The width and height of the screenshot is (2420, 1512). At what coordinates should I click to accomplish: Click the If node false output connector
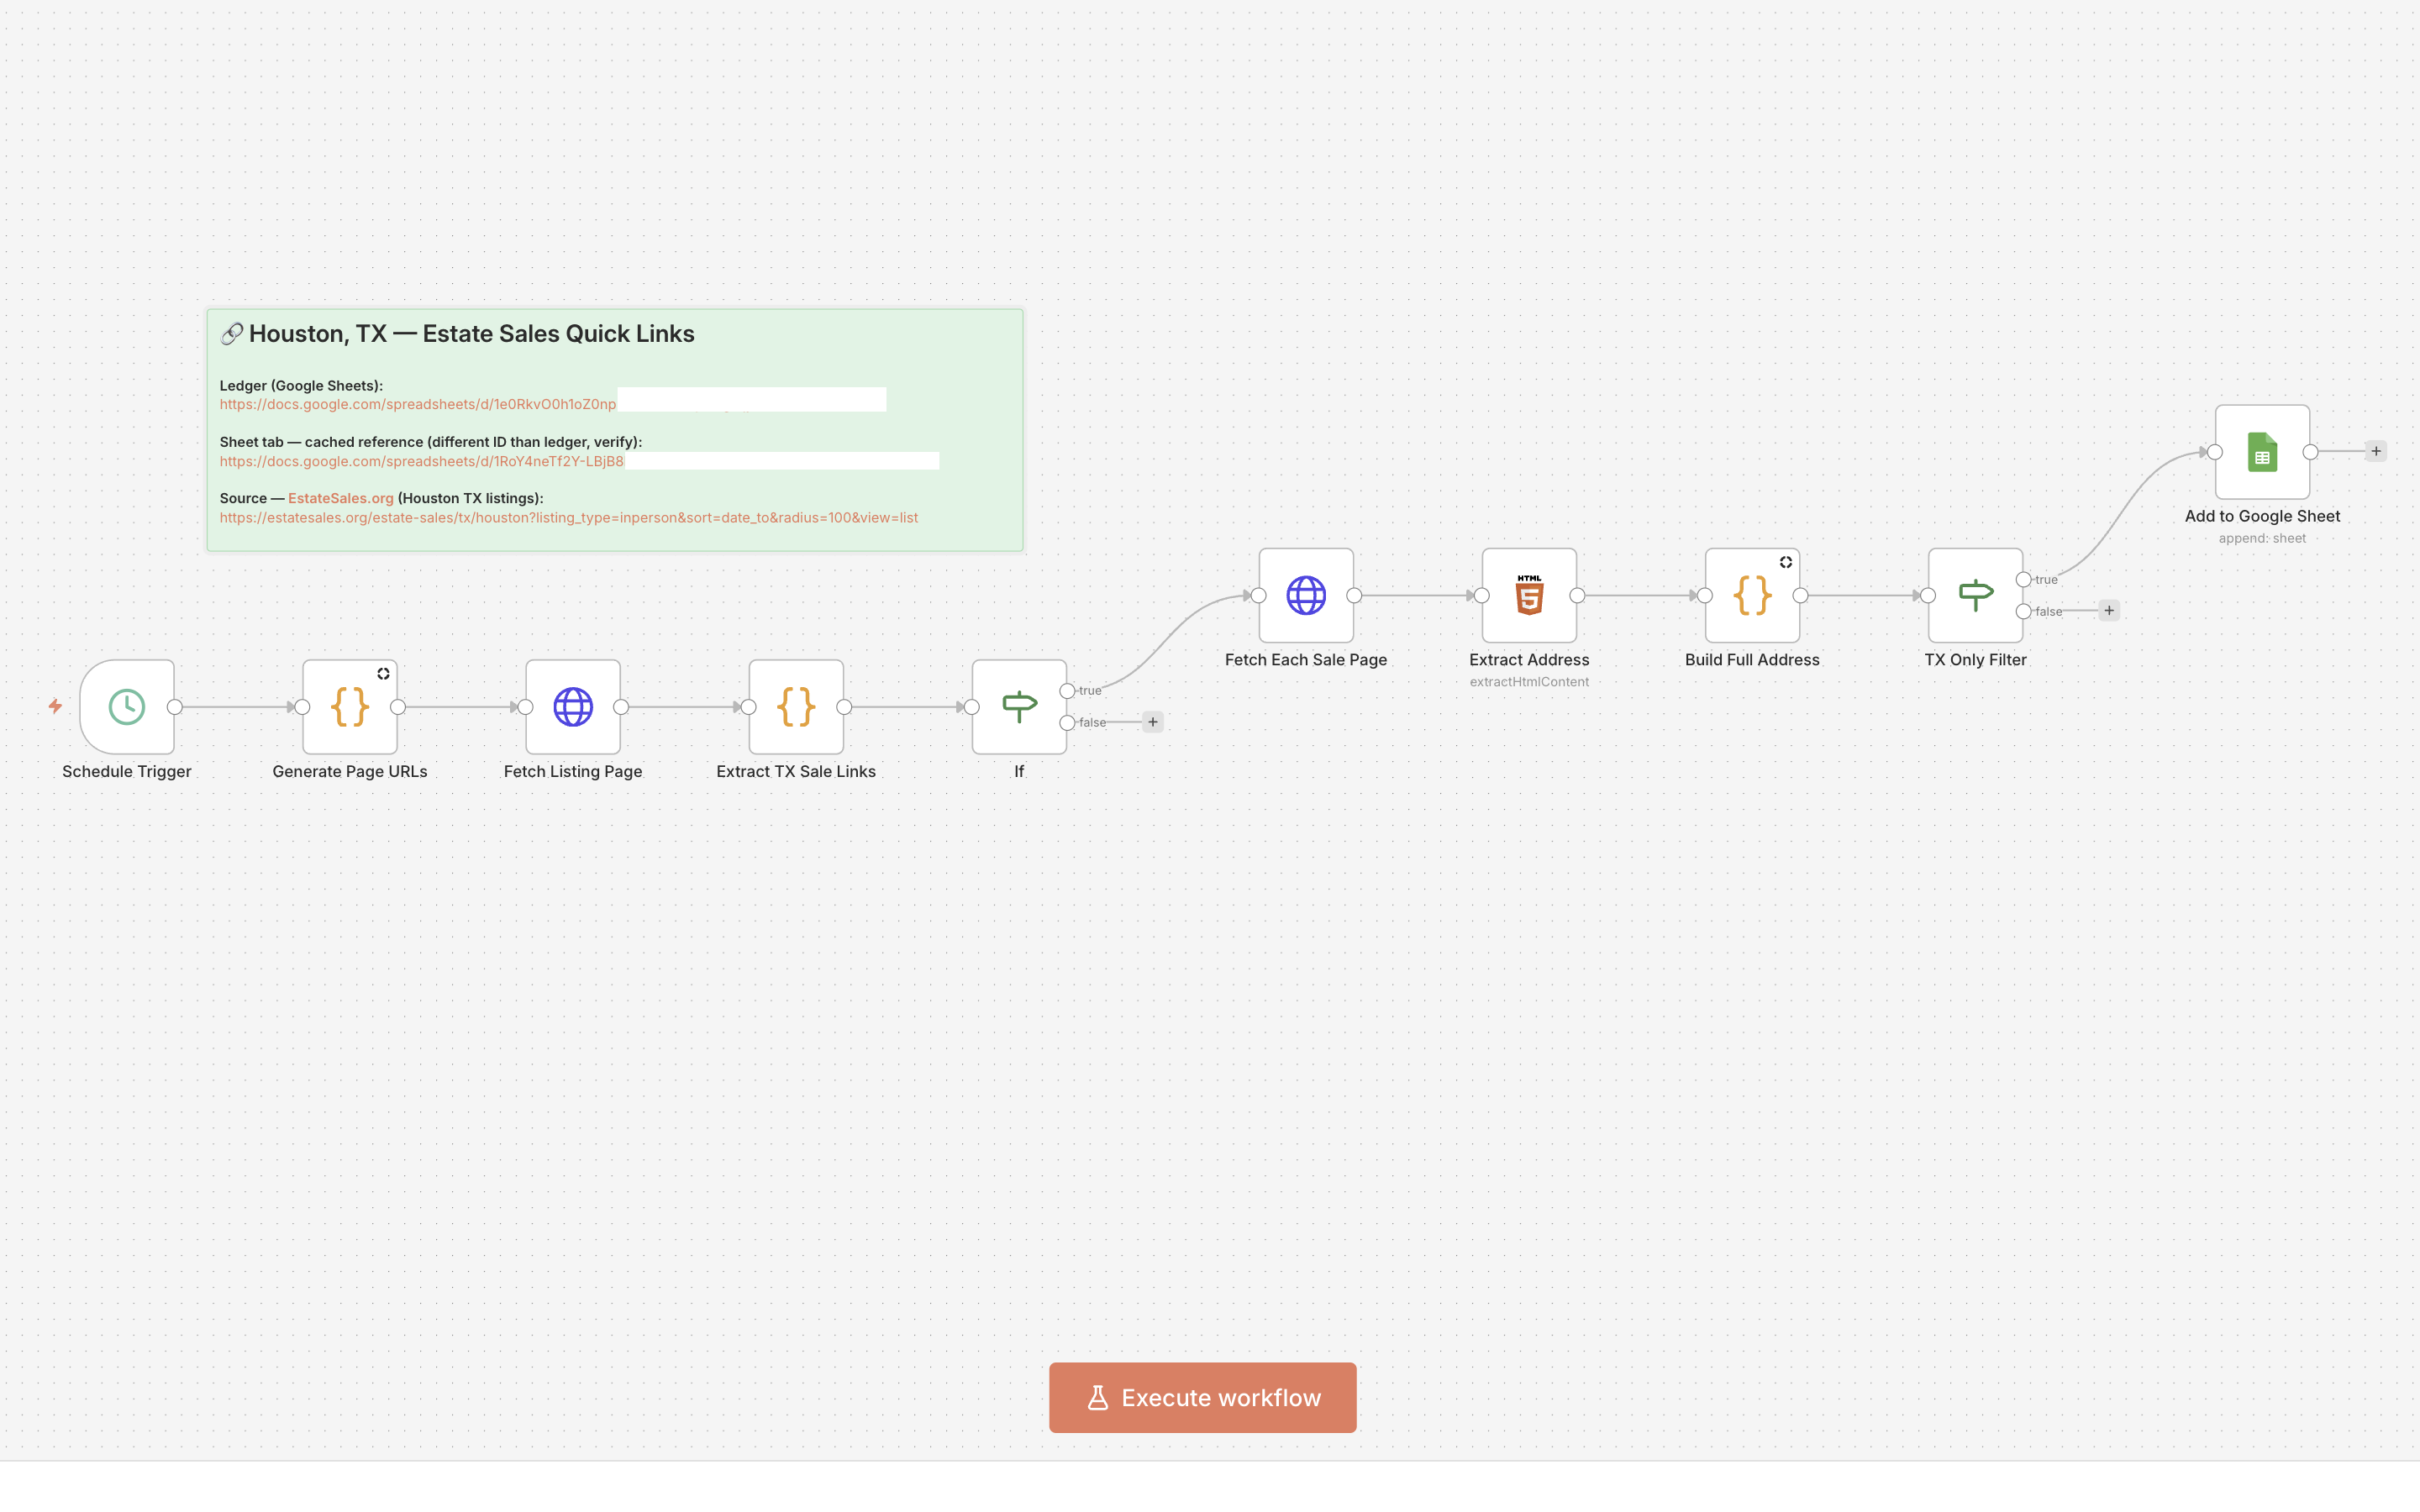1067,722
